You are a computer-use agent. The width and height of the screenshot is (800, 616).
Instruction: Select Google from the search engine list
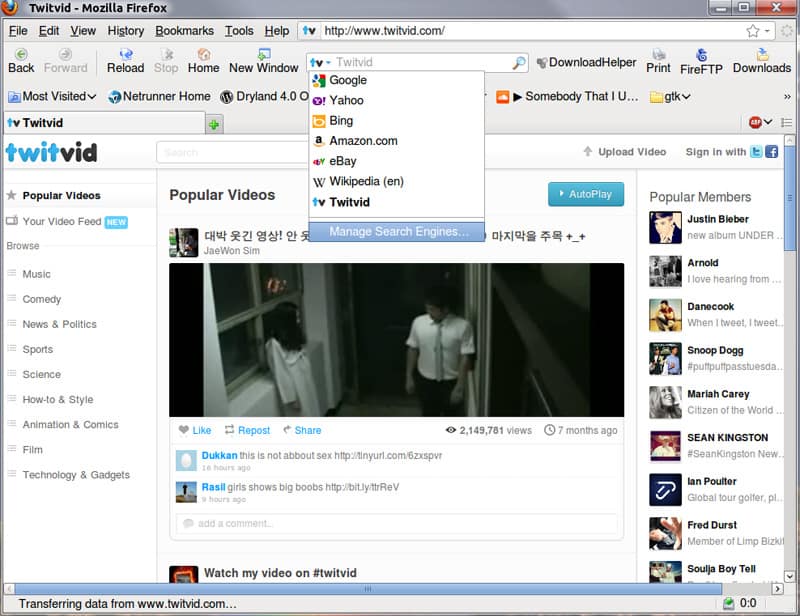396,80
